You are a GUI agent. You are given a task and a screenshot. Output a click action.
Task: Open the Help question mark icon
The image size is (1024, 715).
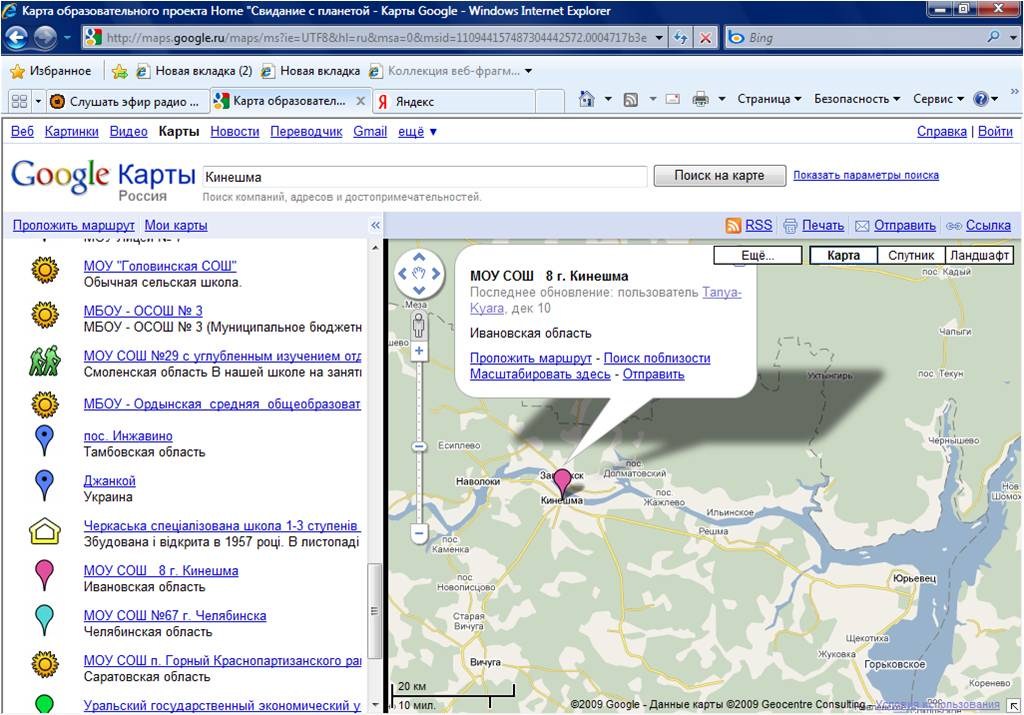point(980,99)
